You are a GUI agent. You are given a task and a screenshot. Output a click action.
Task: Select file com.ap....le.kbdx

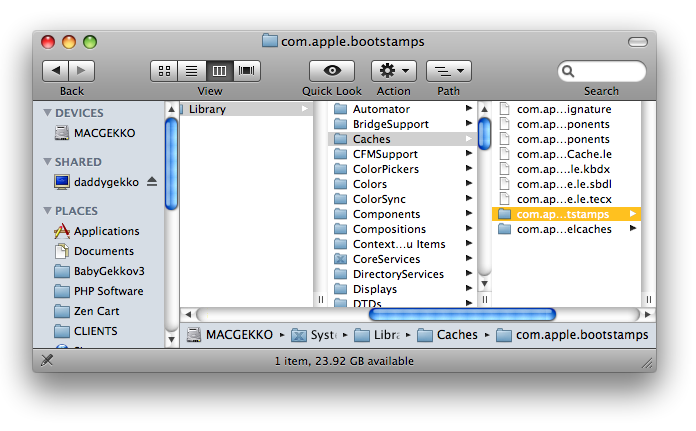click(566, 169)
